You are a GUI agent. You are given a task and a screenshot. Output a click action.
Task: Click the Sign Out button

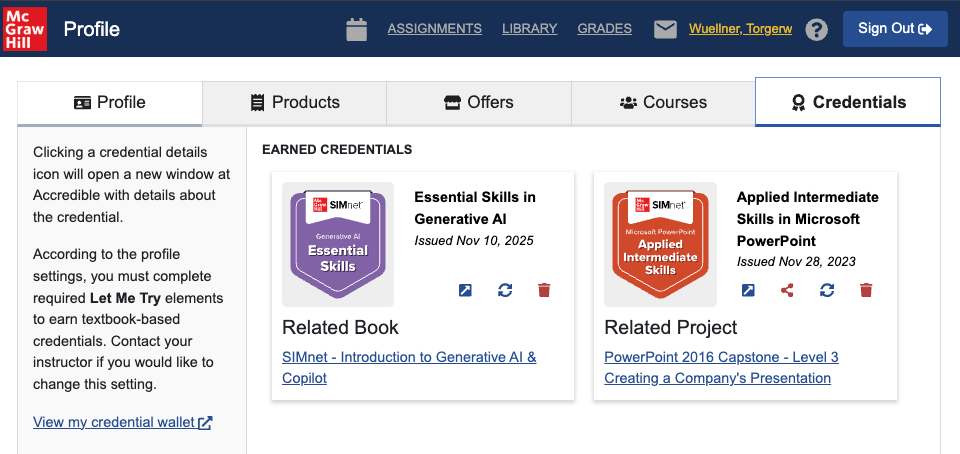[x=895, y=29]
